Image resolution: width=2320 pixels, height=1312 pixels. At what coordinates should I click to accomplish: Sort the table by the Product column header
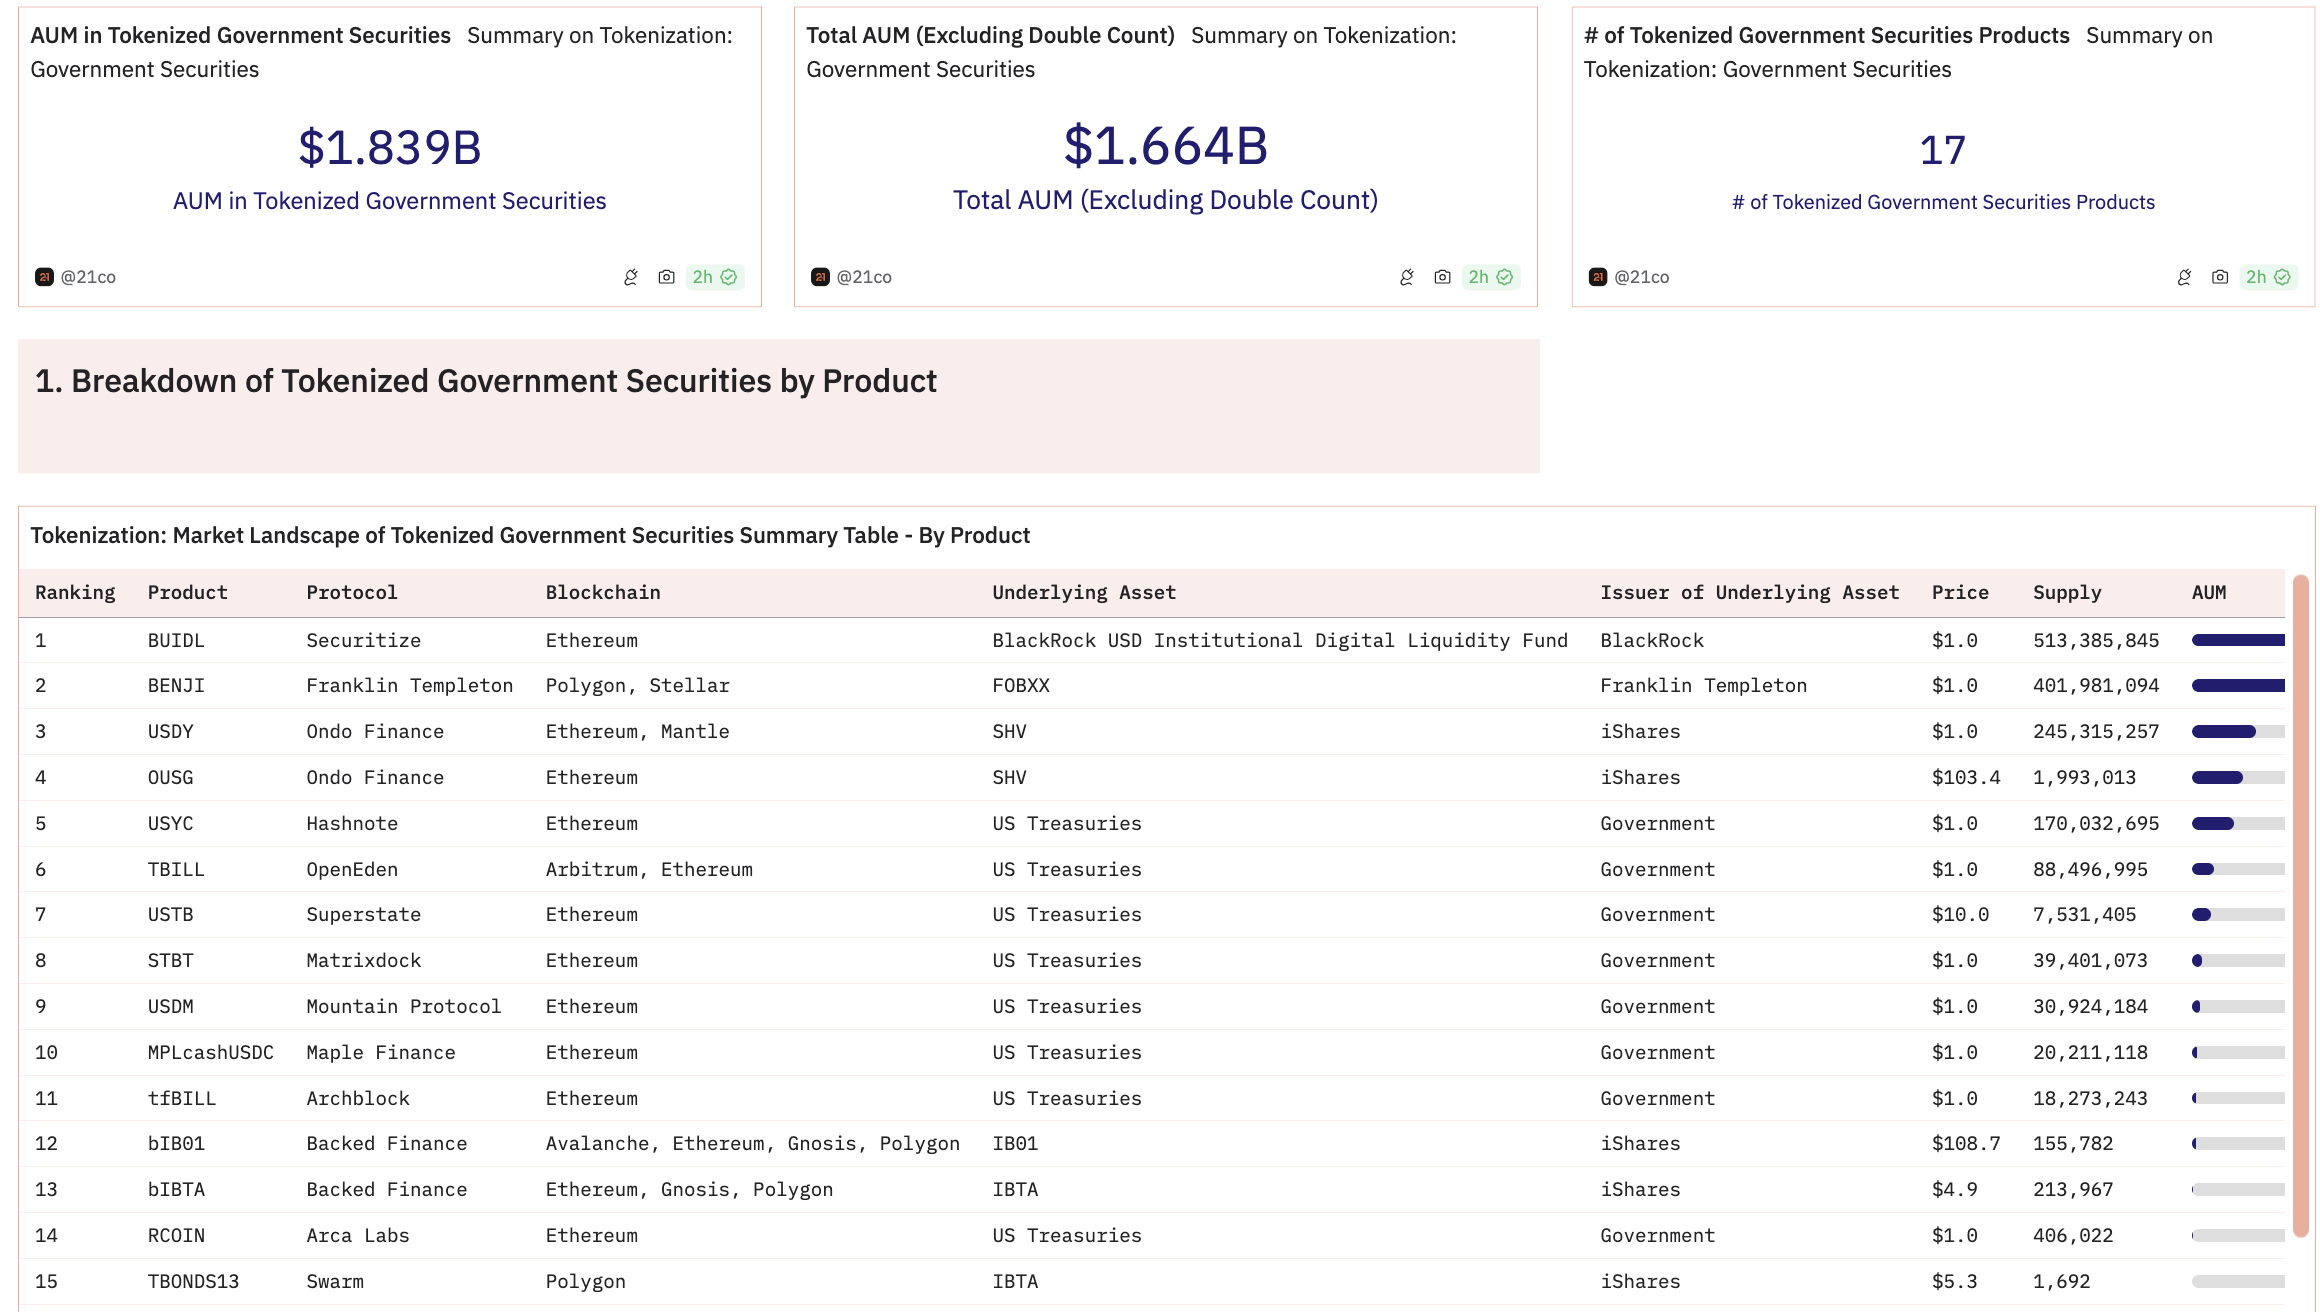[188, 592]
